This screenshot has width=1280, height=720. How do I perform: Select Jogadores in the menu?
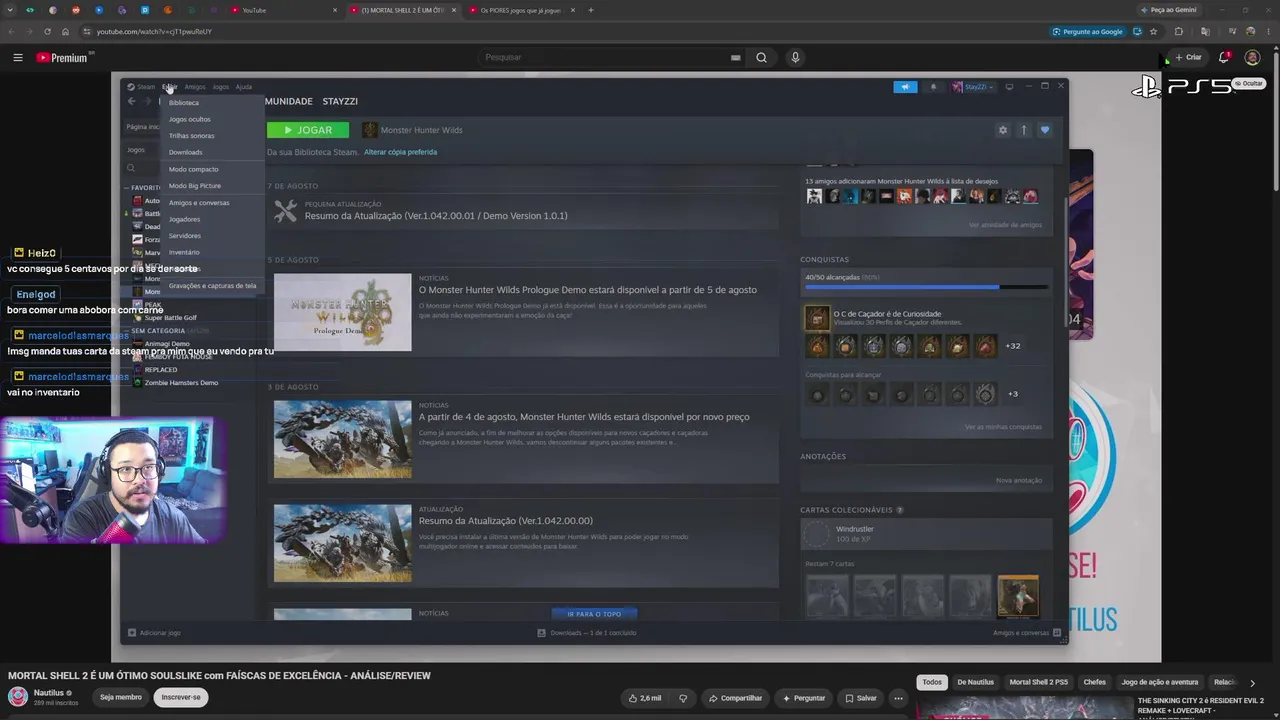tap(212, 219)
